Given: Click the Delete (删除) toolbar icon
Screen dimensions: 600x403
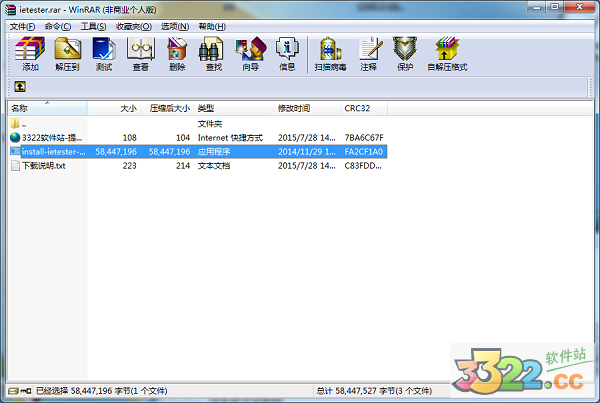Looking at the screenshot, I should coord(177,54).
